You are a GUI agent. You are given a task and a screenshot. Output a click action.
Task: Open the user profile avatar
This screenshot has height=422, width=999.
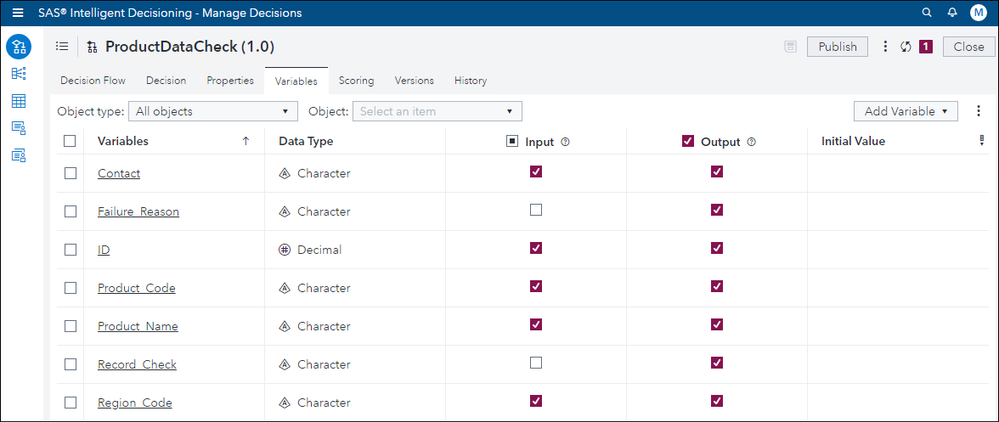(978, 13)
